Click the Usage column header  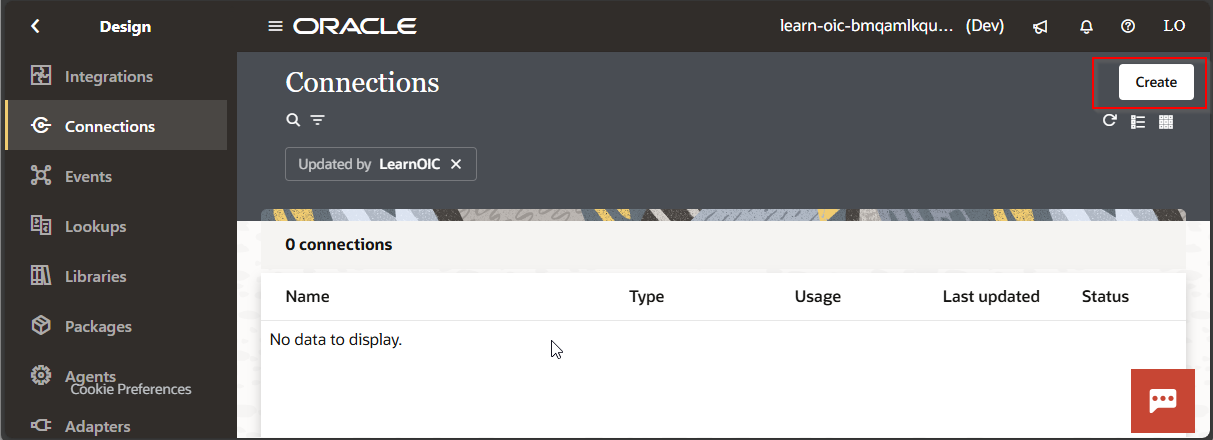pyautogui.click(x=818, y=296)
